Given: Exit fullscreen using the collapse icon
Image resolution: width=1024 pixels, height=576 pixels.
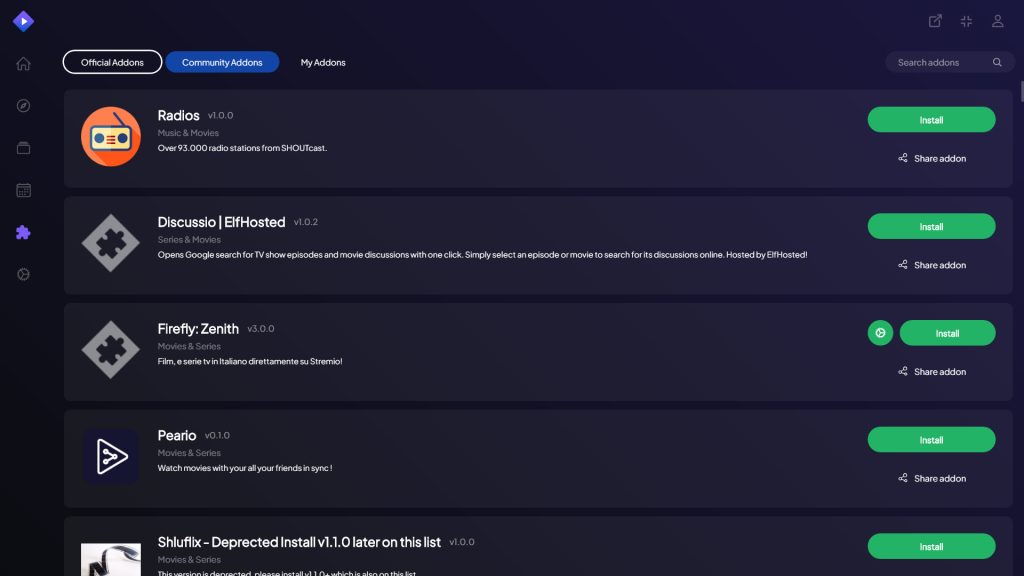Looking at the screenshot, I should point(967,21).
